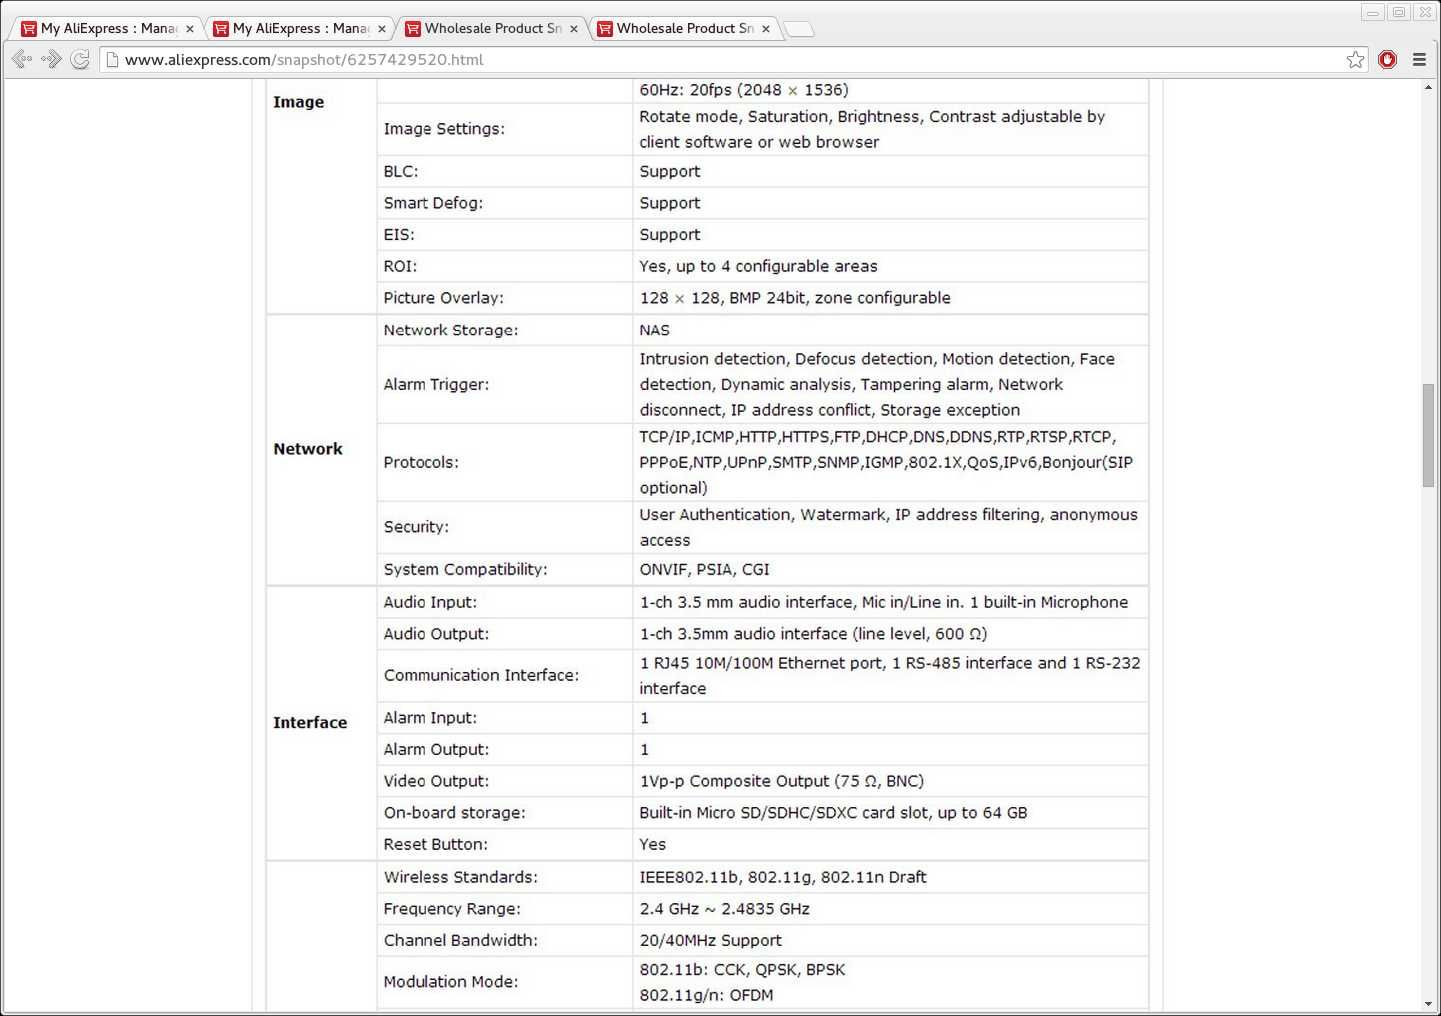This screenshot has height=1016, width=1441.
Task: Click the 'Frequency Range:' label
Action: (452, 909)
